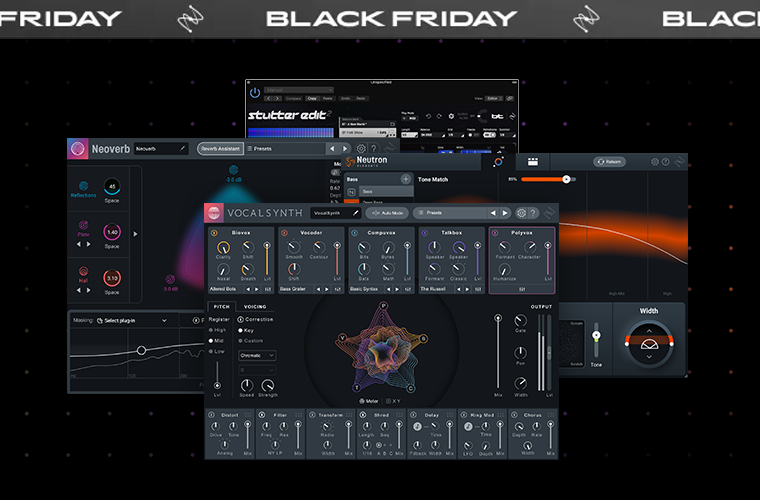Image resolution: width=760 pixels, height=500 pixels.
Task: Open Stutter Edit Manual preset dropdown
Action: (299, 90)
